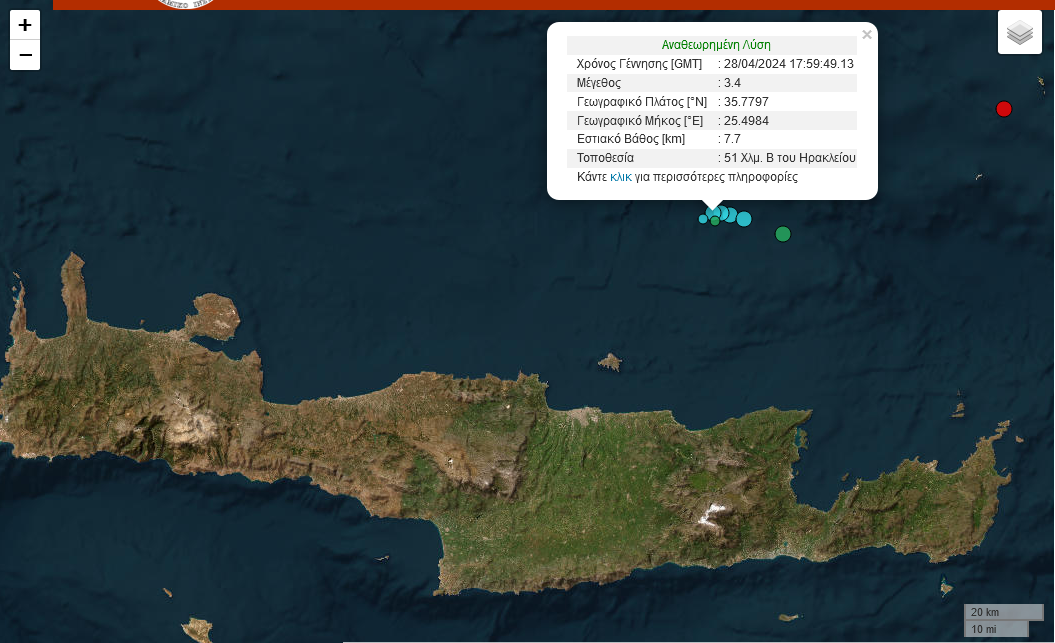Click the leftmost small cyan cluster marker
Screen dimensions: 1055x643
click(703, 219)
